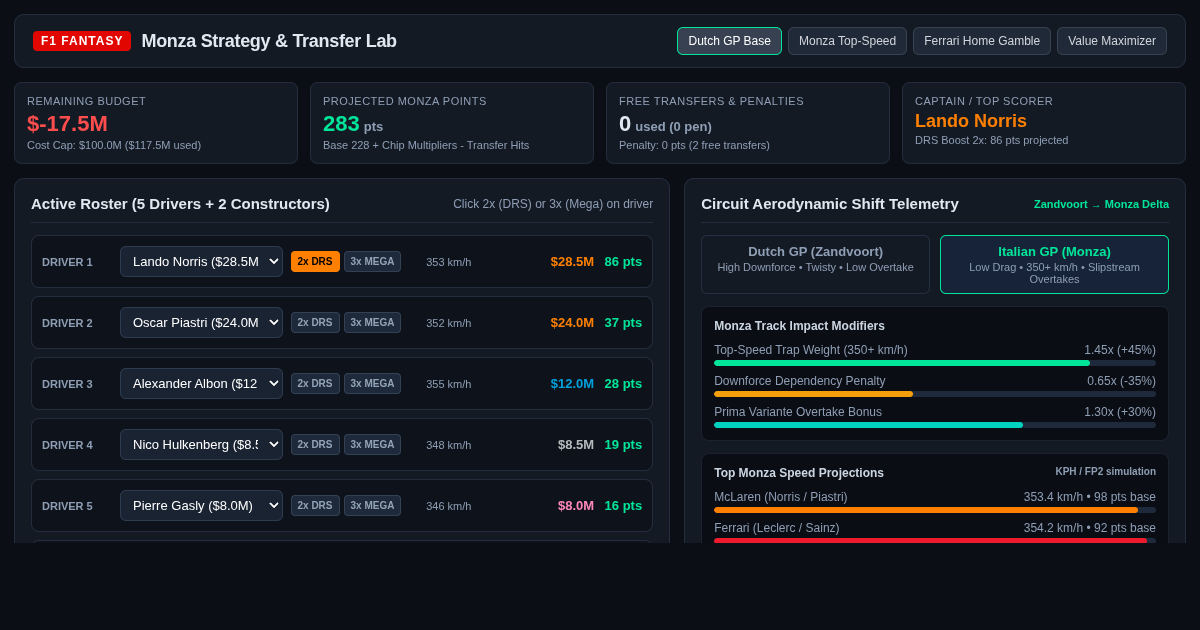This screenshot has width=1200, height=630.
Task: Click the F1 FANTASY logo badge
Action: 82,41
